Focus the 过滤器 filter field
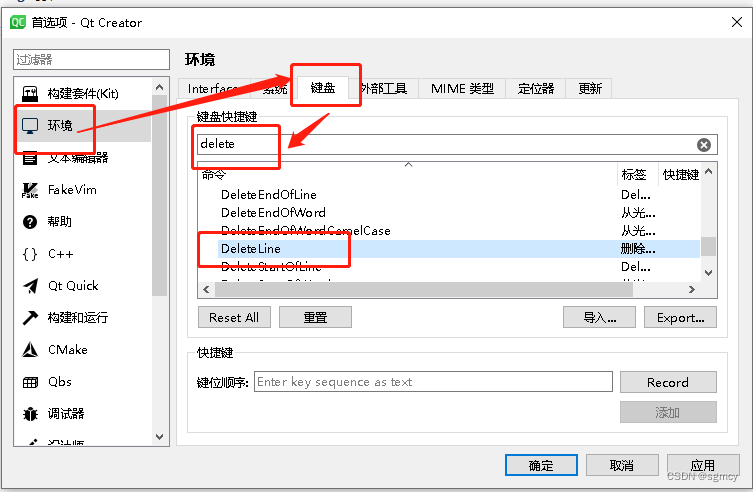Viewport: 753px width, 492px height. click(x=91, y=60)
